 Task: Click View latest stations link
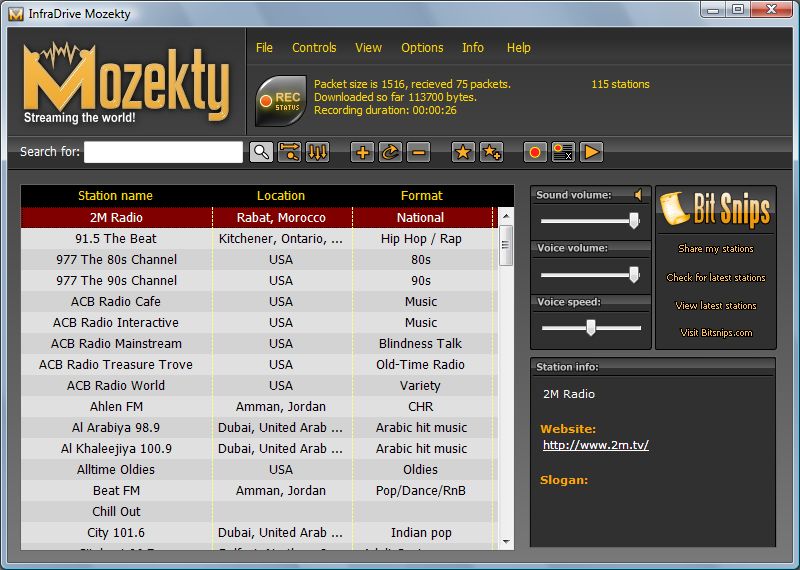716,305
